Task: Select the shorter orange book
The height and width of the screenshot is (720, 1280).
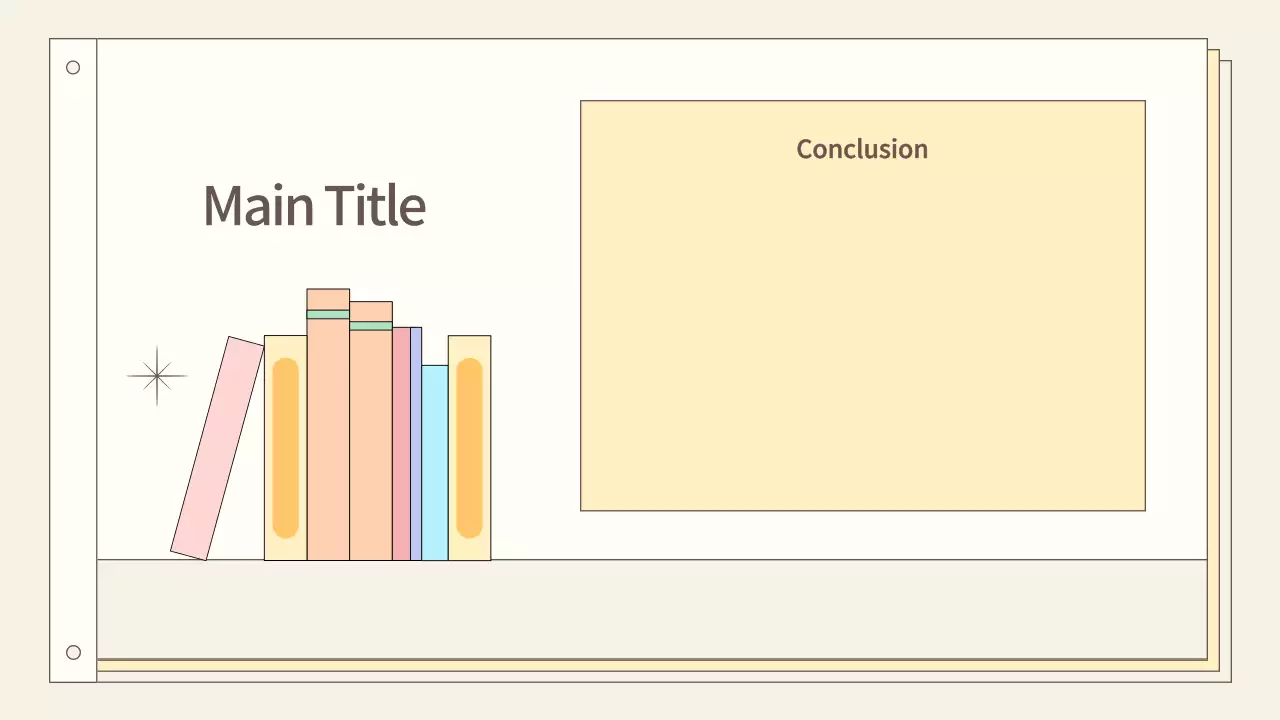Action: [371, 445]
